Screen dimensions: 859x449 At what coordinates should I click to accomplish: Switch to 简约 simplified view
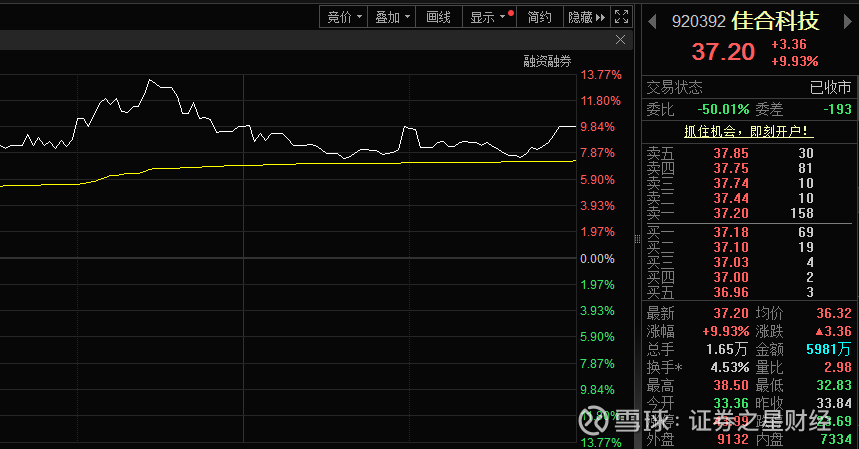pos(539,17)
